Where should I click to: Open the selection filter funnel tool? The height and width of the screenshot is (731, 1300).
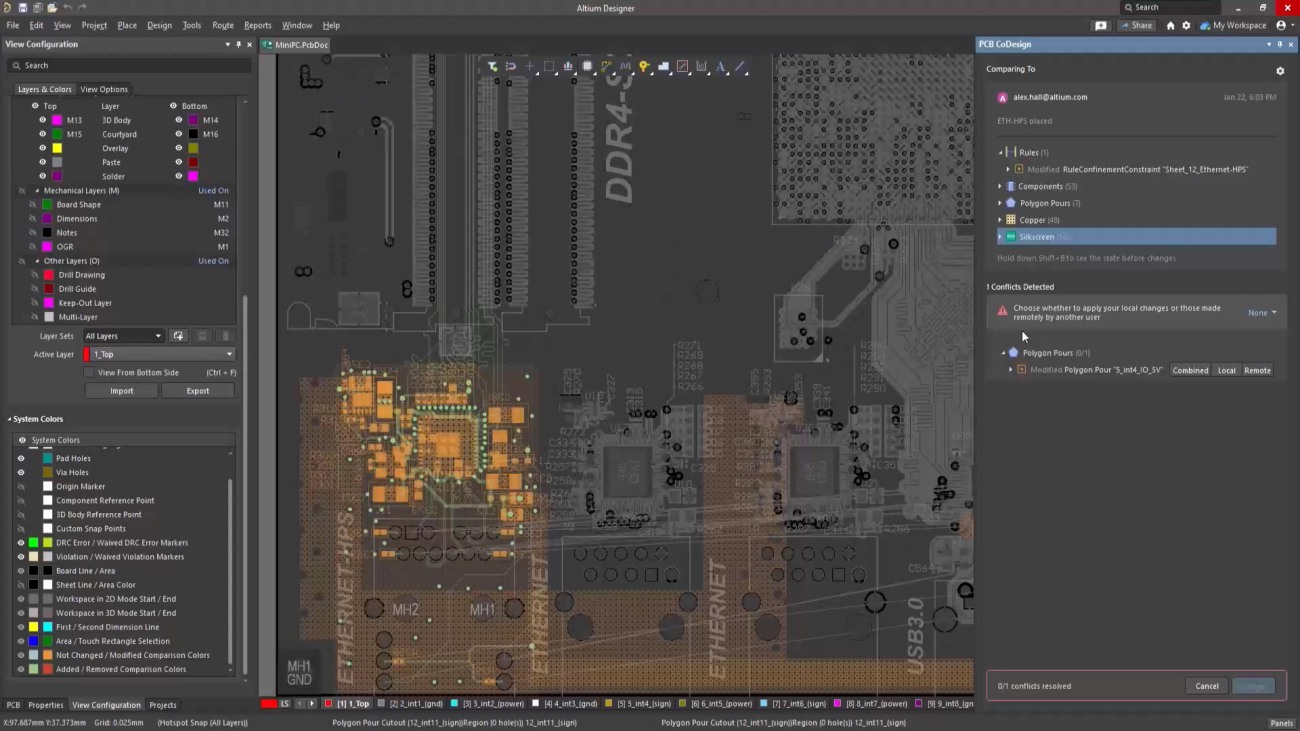(491, 66)
